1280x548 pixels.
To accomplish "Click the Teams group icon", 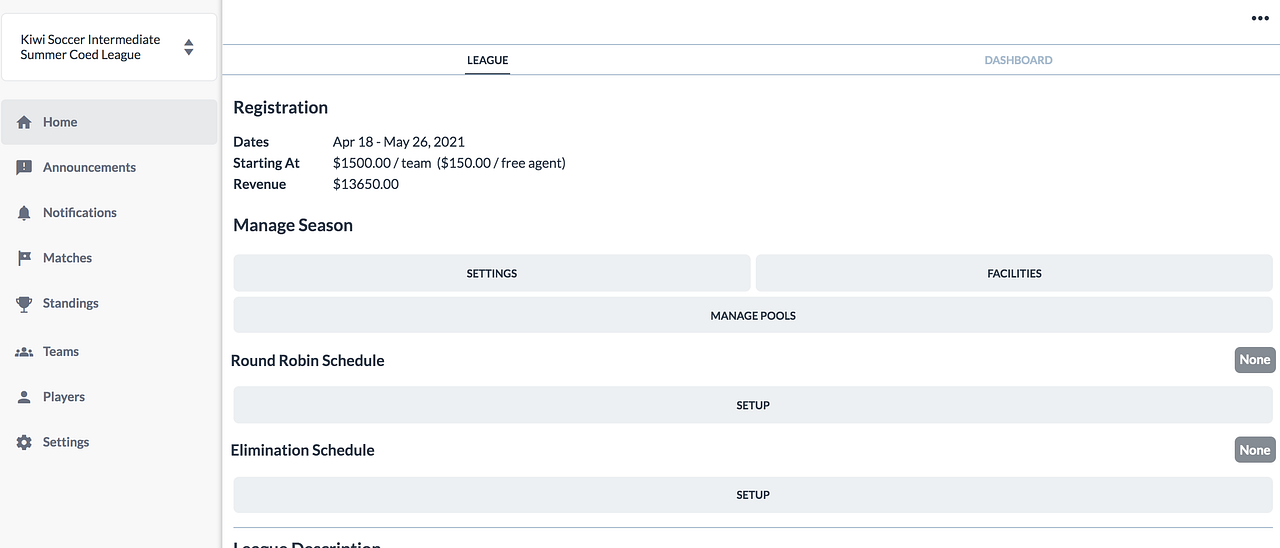I will point(25,352).
